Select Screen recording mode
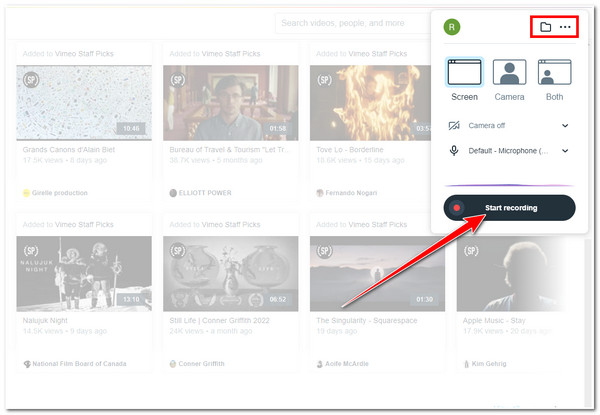This screenshot has height=415, width=600. coord(465,80)
